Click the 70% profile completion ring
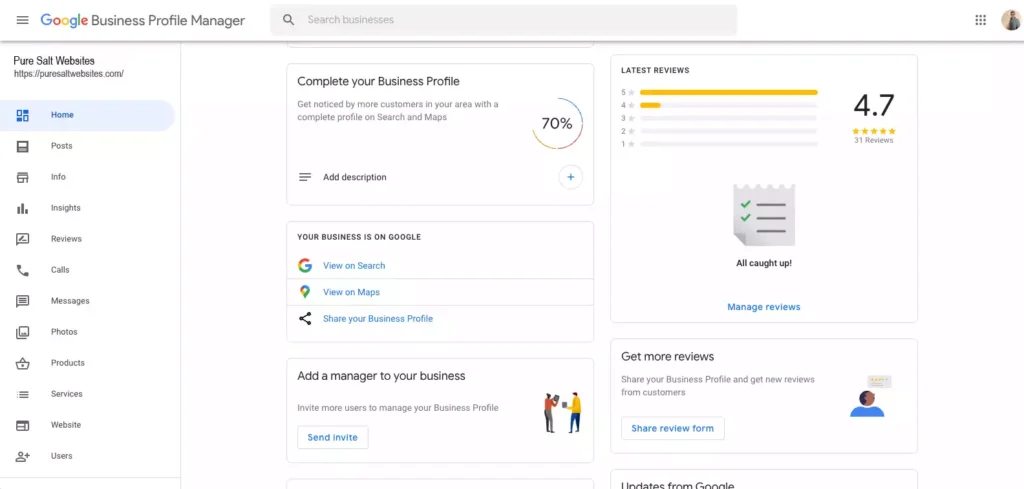The image size is (1024, 489). click(557, 123)
